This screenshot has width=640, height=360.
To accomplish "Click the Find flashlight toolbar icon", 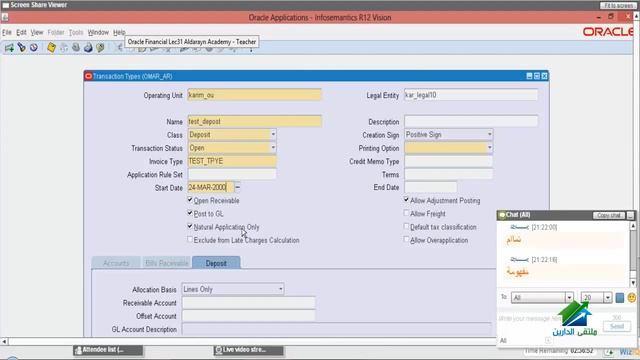I will pos(21,48).
